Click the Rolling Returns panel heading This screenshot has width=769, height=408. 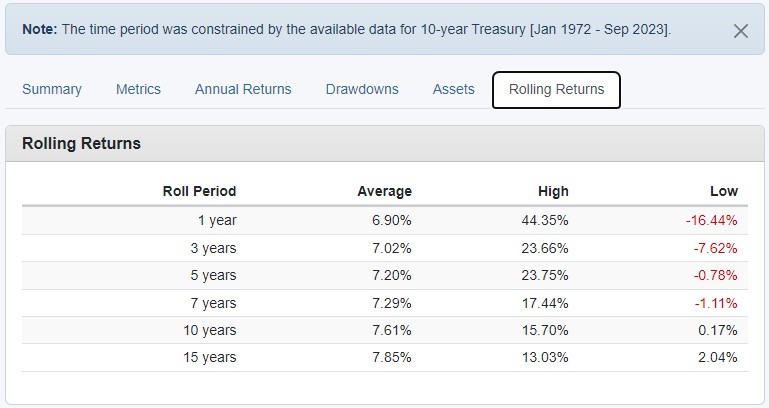[x=81, y=144]
